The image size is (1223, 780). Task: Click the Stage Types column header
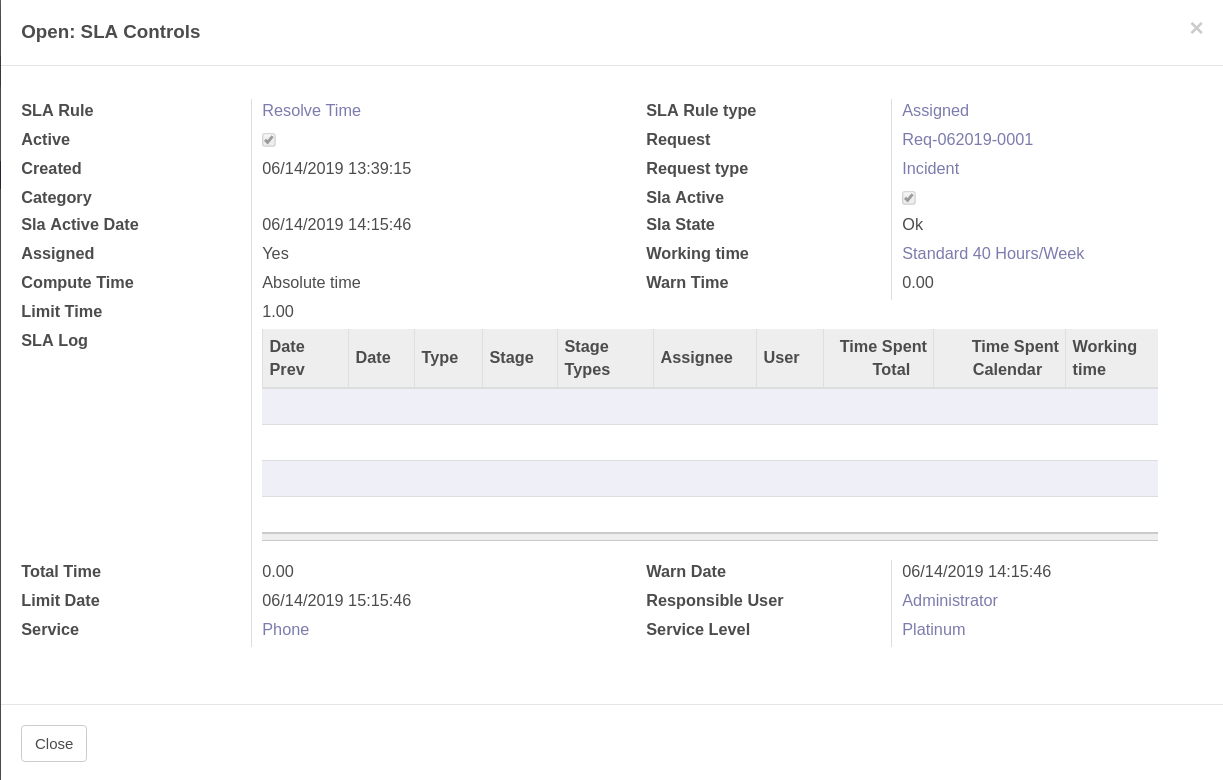click(587, 358)
